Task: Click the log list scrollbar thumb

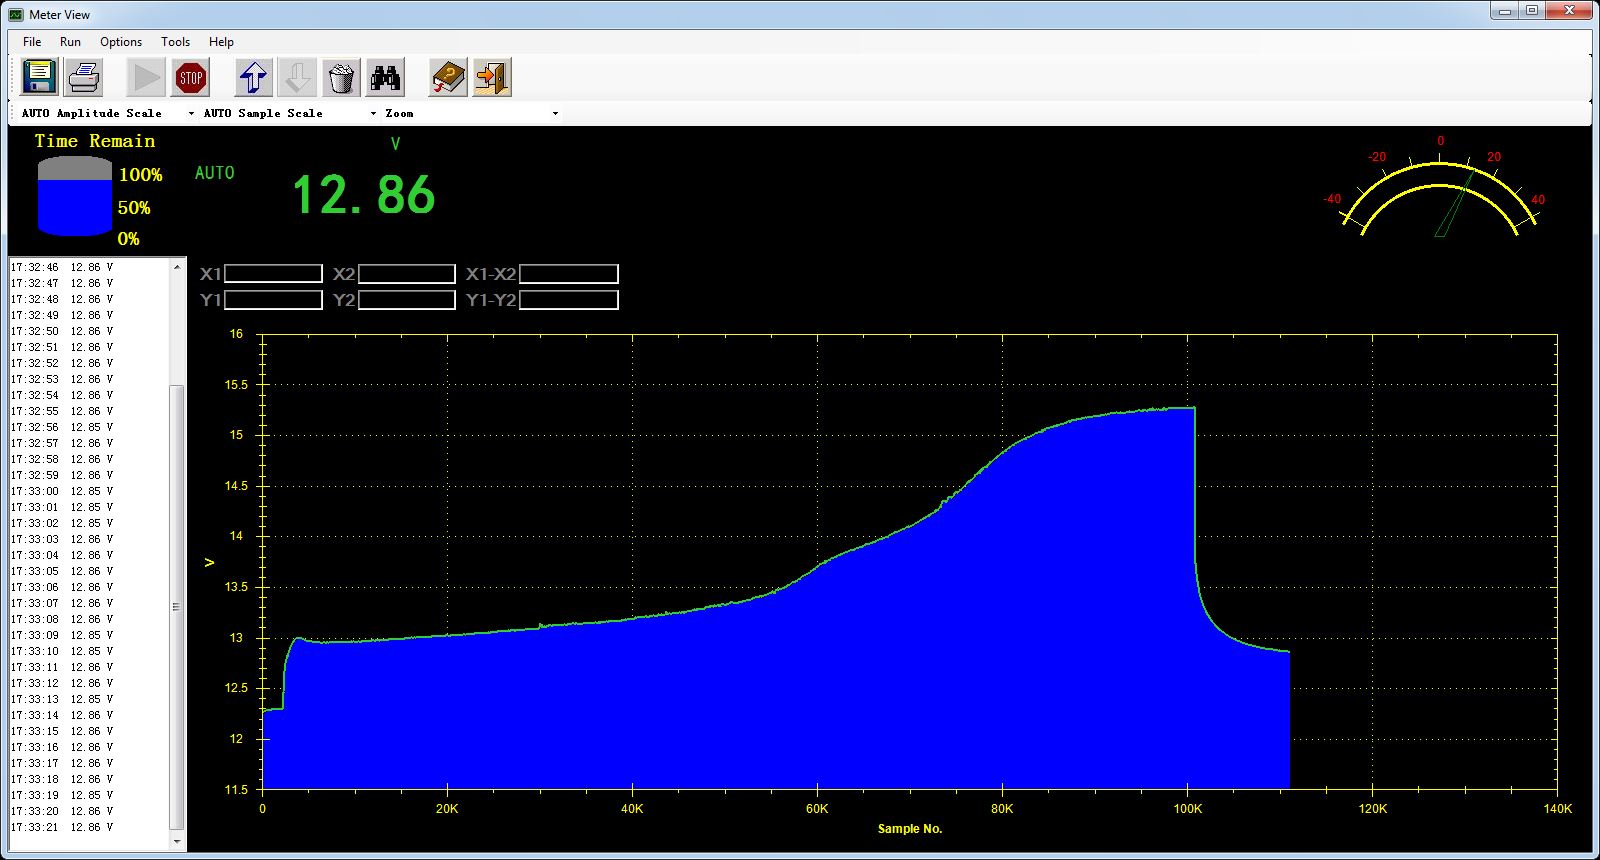Action: pos(177,607)
